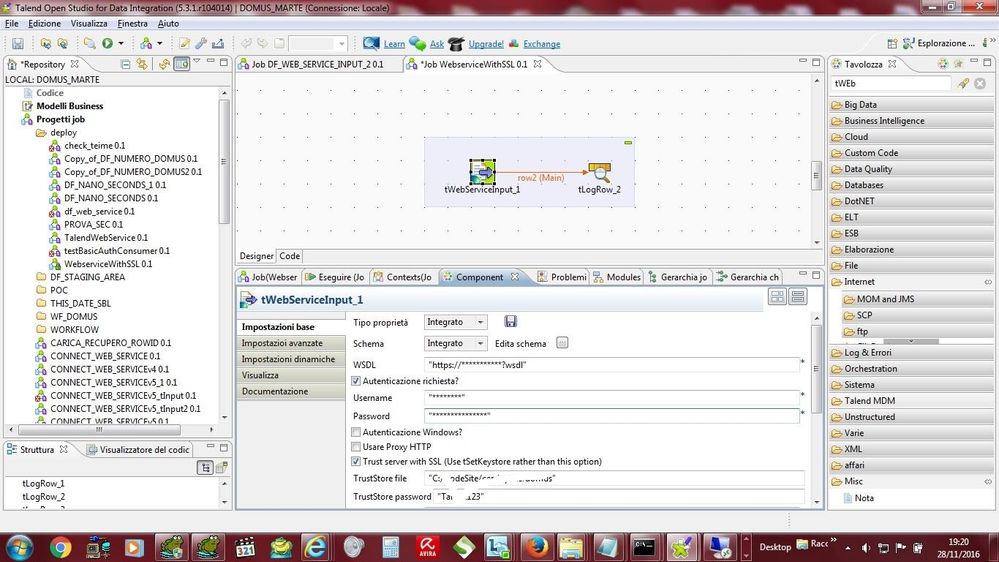999x562 pixels.
Task: Collapse all icon in Repository panel
Action: click(x=126, y=64)
